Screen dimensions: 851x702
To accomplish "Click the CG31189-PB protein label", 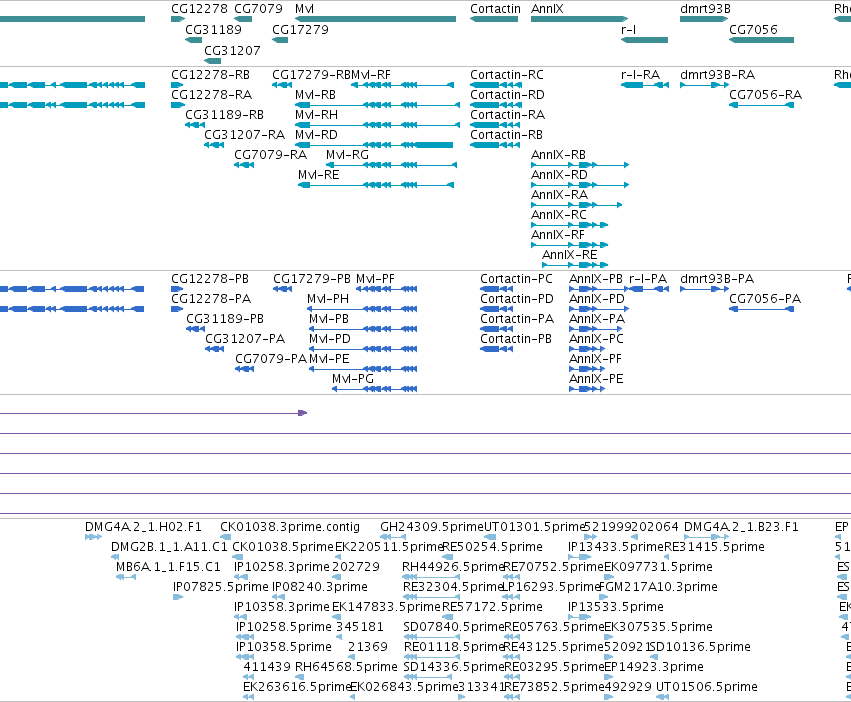I will (x=225, y=319).
